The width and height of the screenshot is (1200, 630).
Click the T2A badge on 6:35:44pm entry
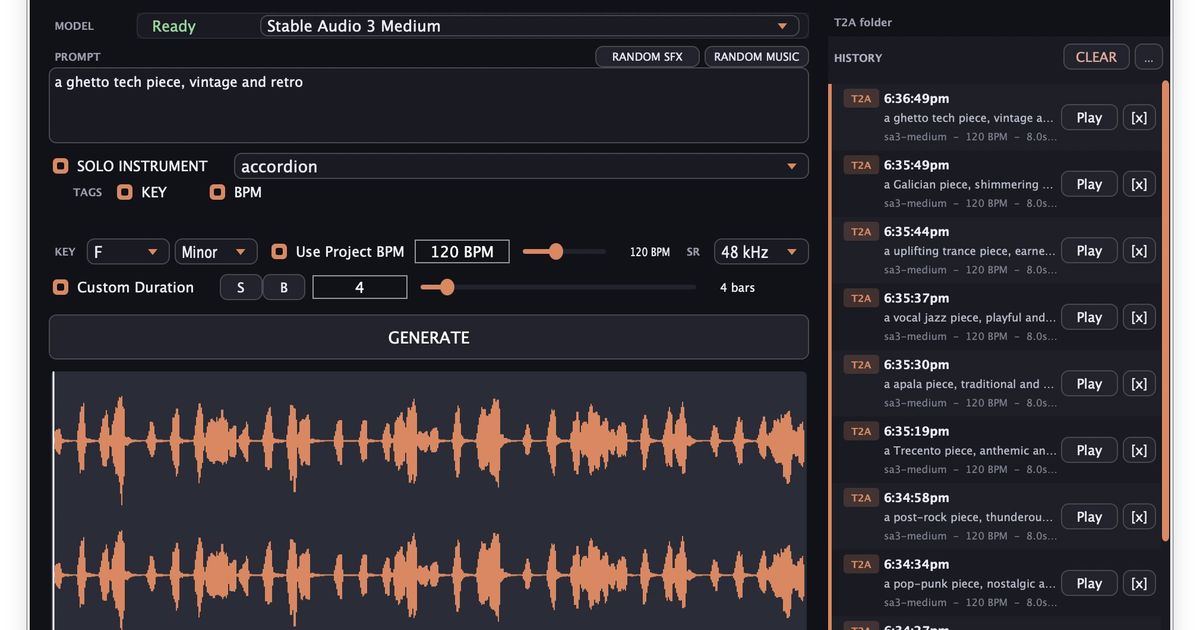(x=861, y=231)
